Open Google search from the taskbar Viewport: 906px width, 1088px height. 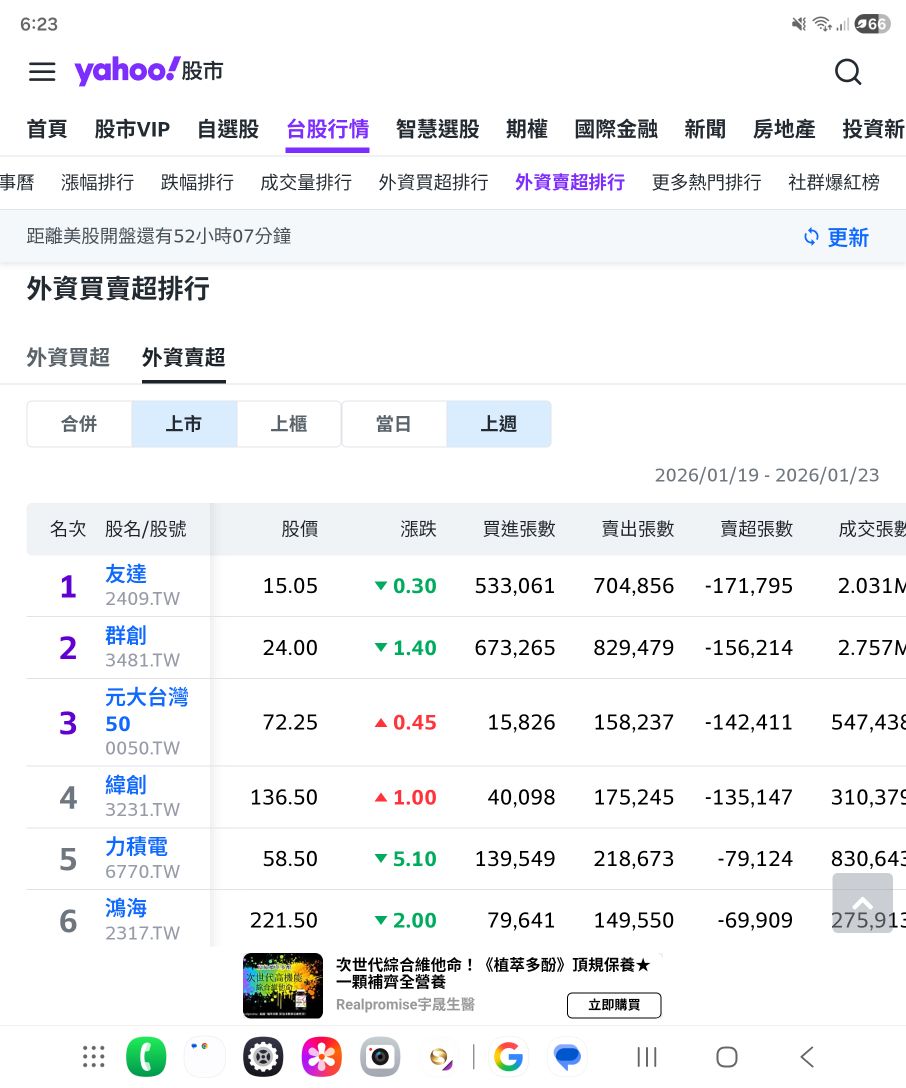point(508,1057)
